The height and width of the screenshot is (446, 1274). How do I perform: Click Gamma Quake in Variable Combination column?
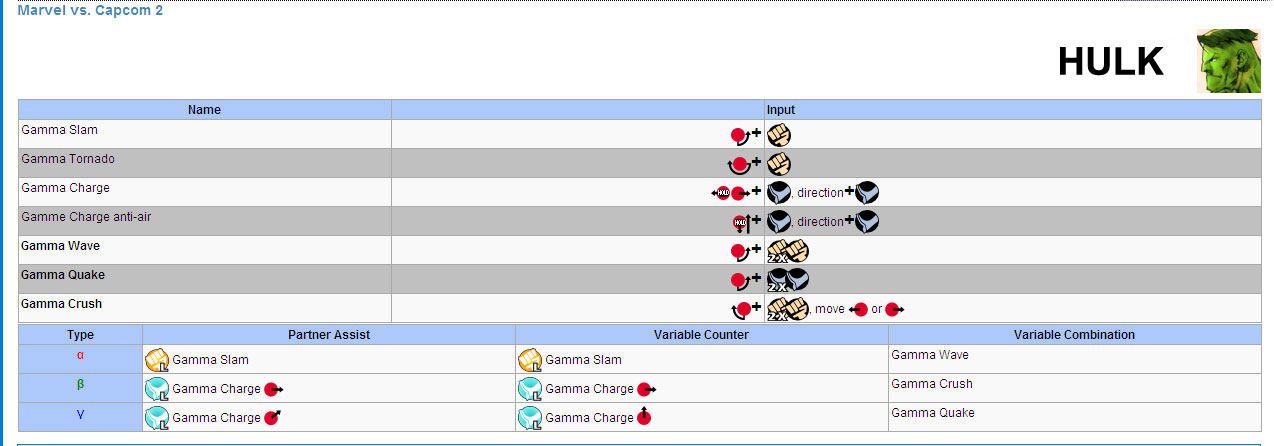point(932,413)
